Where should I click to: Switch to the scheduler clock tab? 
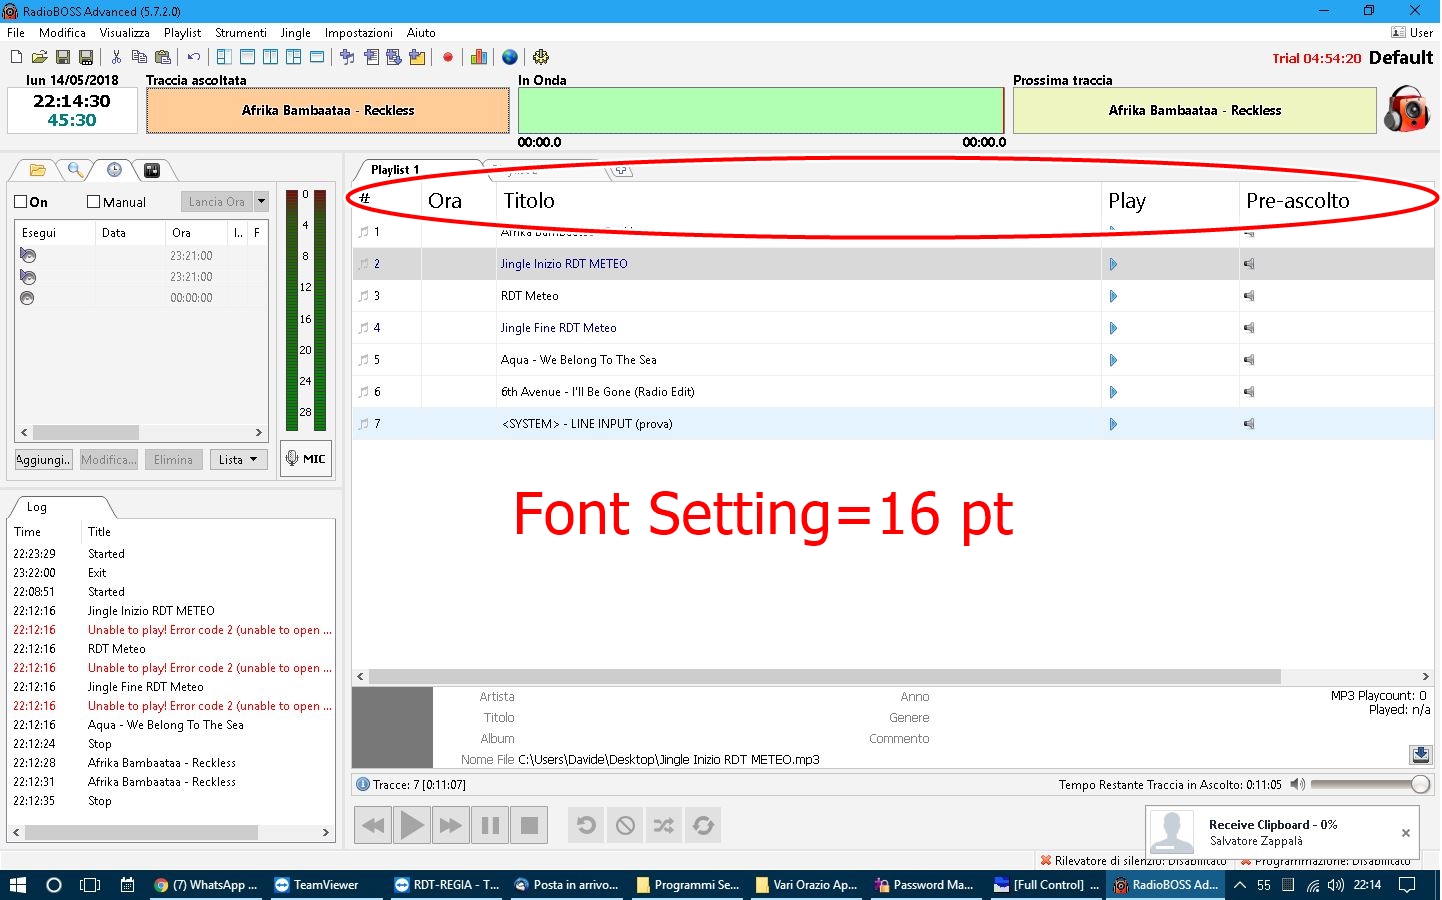tap(114, 170)
